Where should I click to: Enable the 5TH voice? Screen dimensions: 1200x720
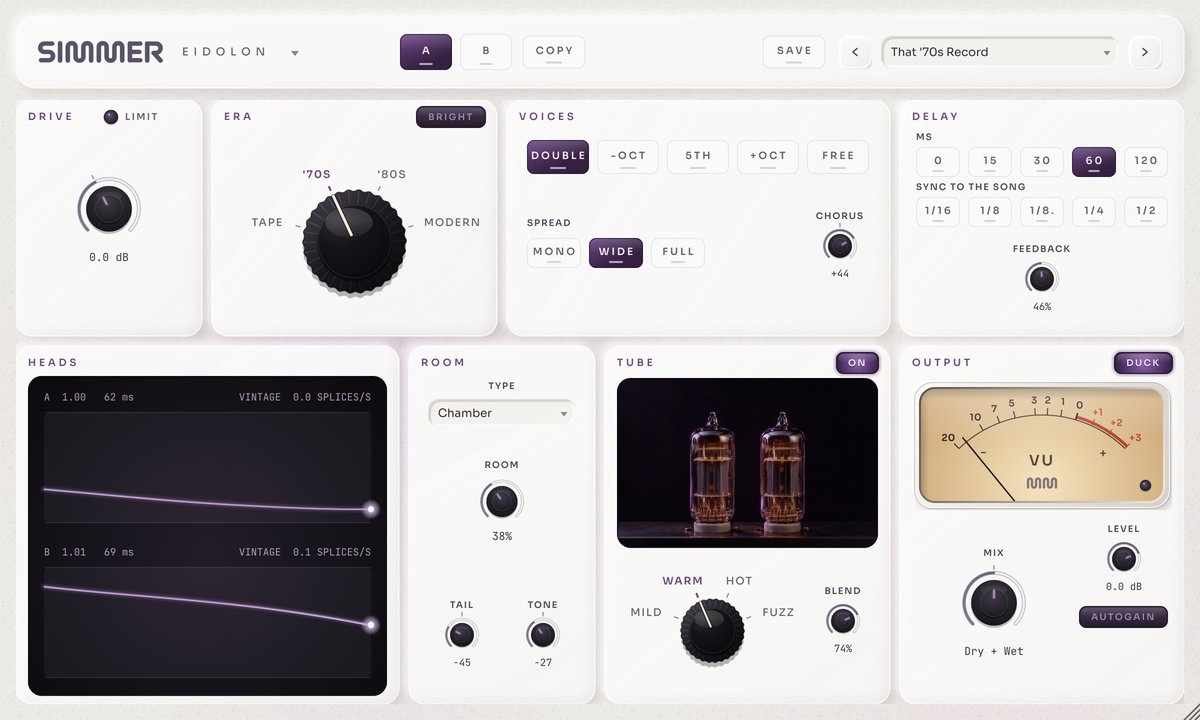(x=698, y=157)
